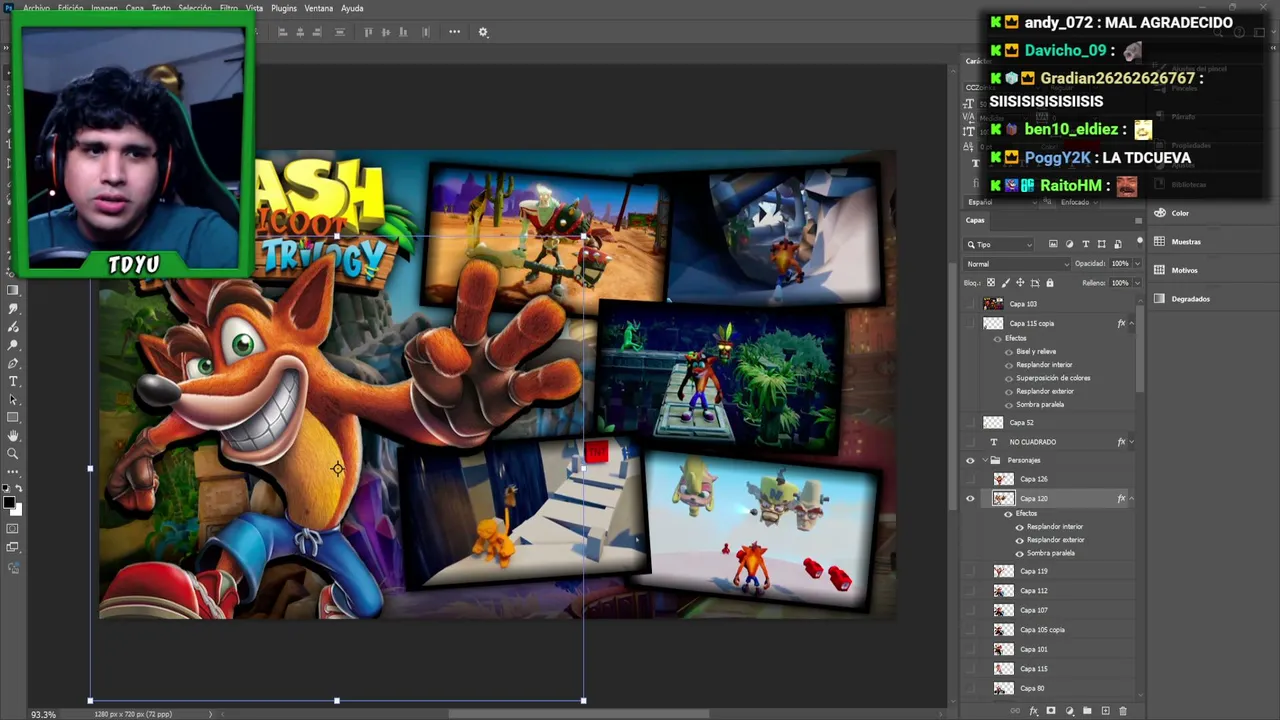Add a layer style using the bottom fx icon
This screenshot has width=1280, height=720.
[1033, 711]
